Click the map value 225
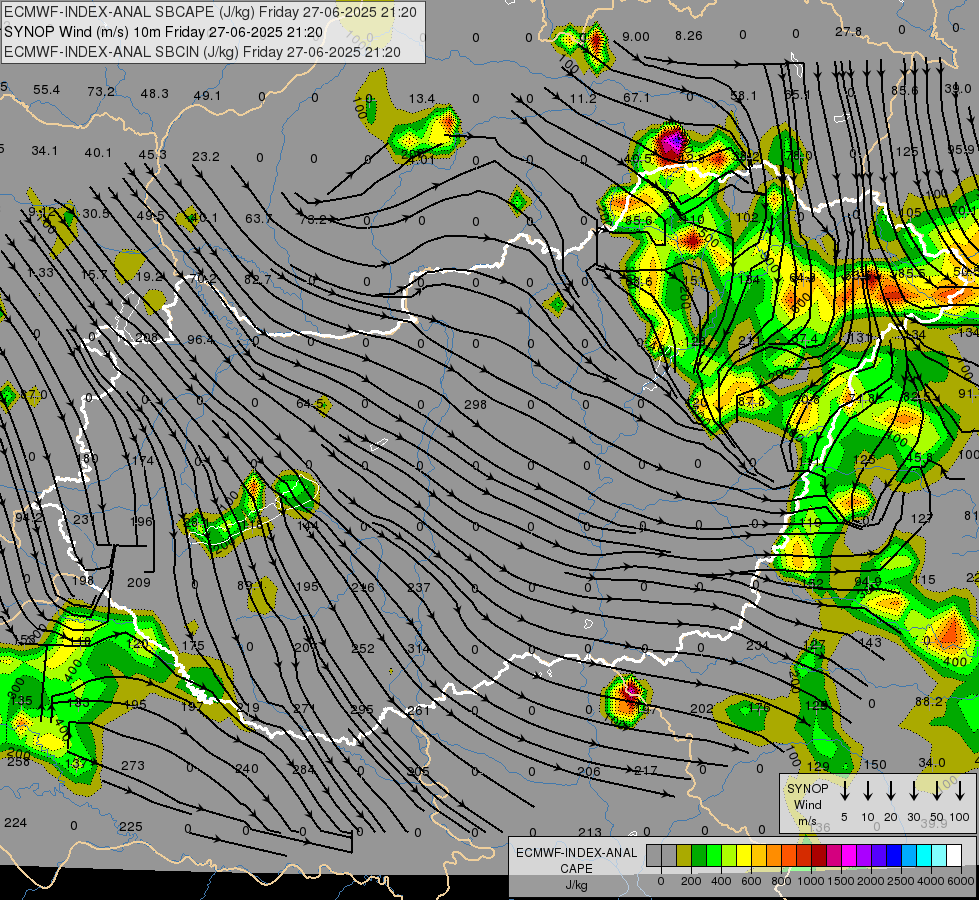 pyautogui.click(x=130, y=826)
